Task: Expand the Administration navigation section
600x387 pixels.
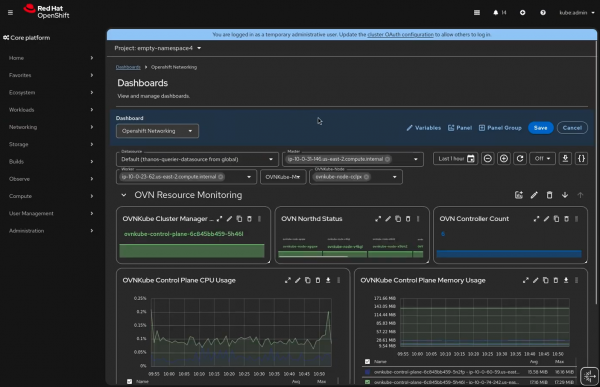Action: pyautogui.click(x=51, y=230)
